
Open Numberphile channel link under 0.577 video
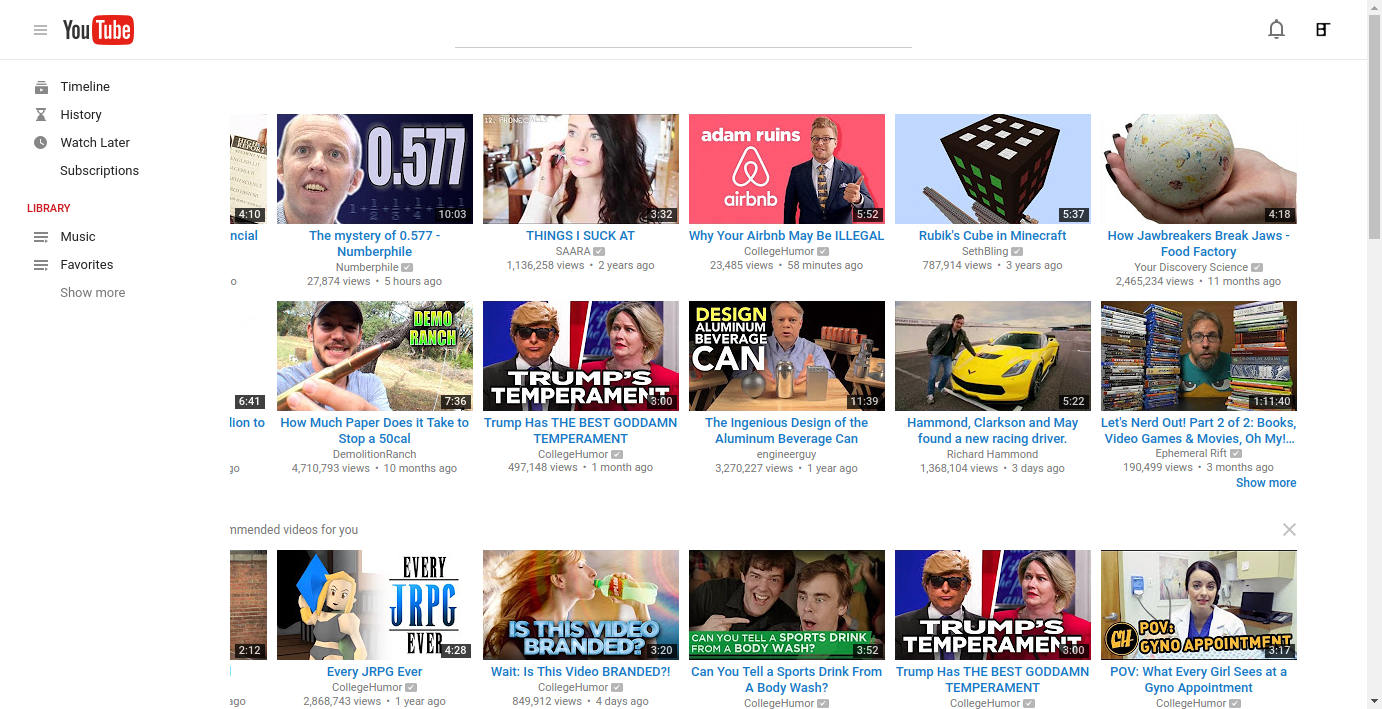pyautogui.click(x=367, y=268)
